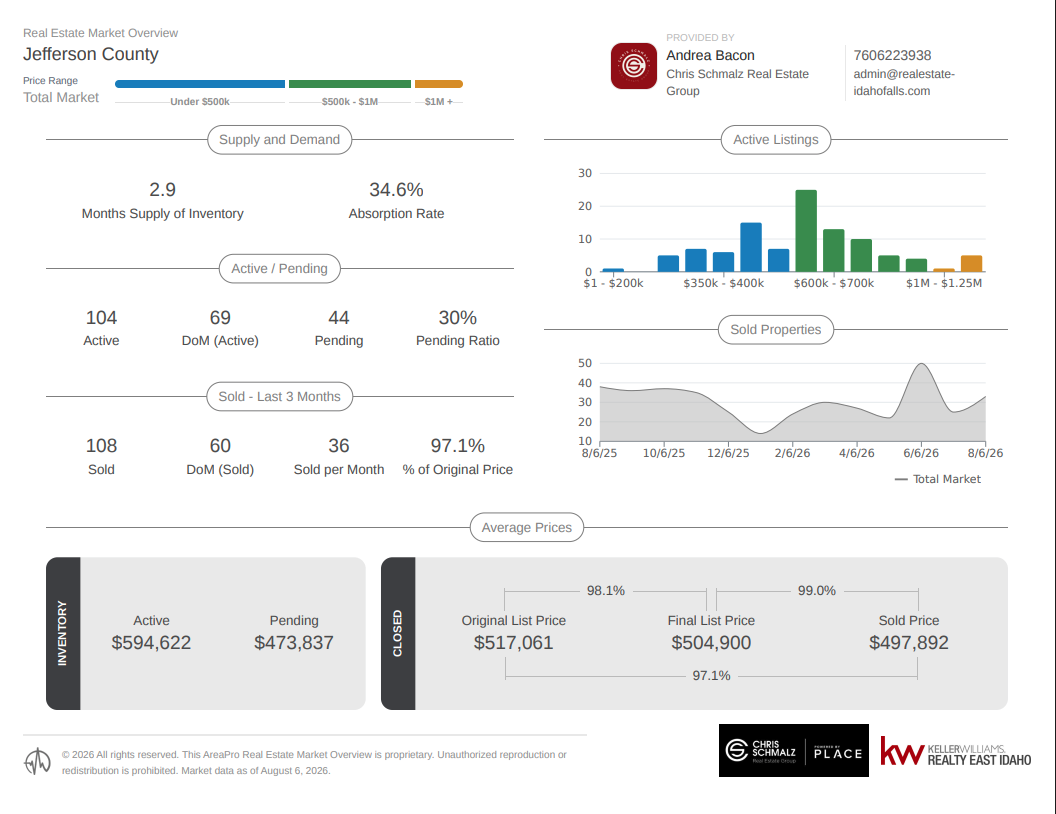Click the 69 DoM (Active) value
1056x814 pixels.
coord(220,318)
